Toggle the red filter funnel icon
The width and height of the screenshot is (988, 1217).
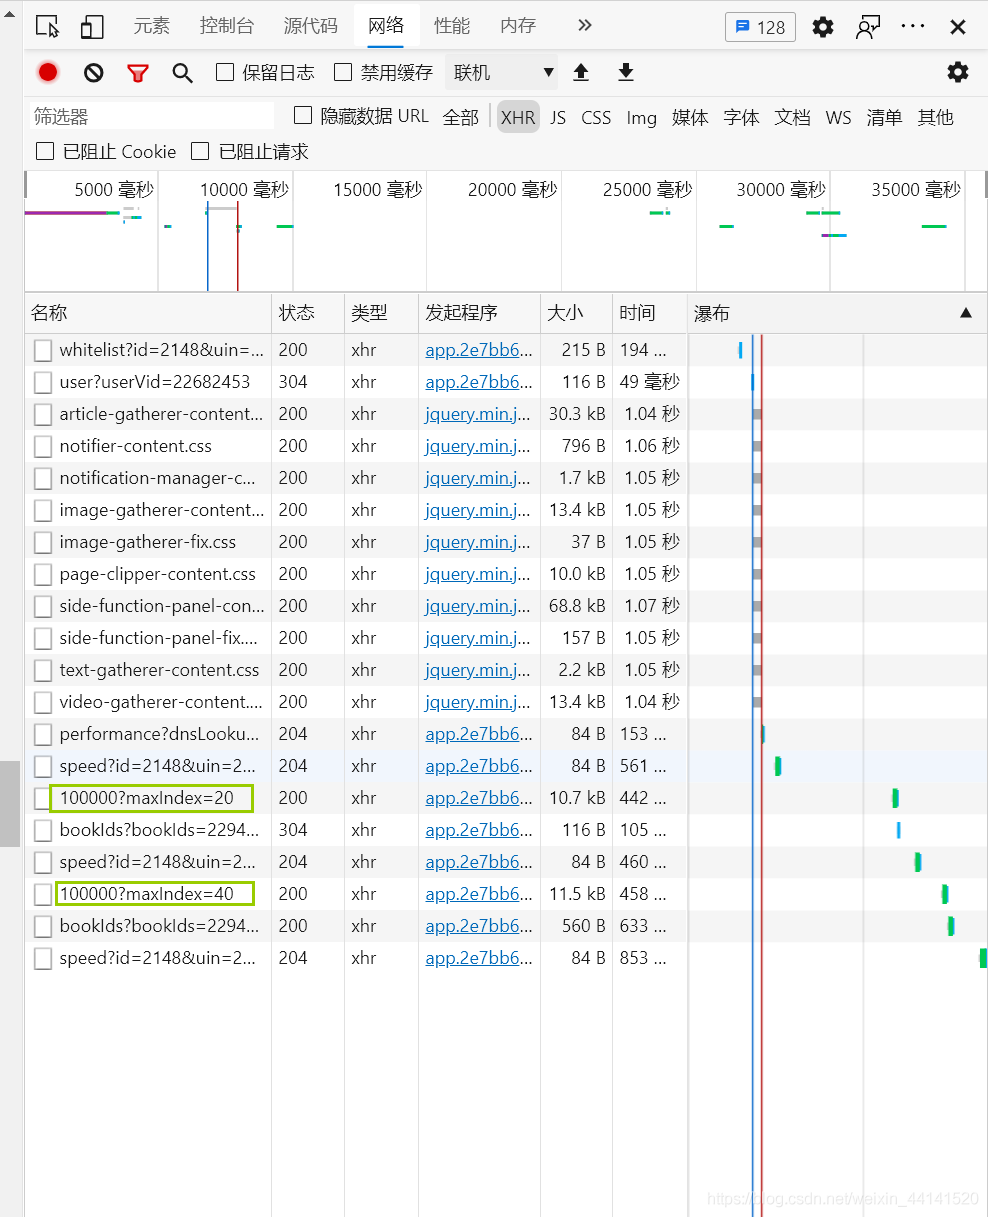click(138, 72)
